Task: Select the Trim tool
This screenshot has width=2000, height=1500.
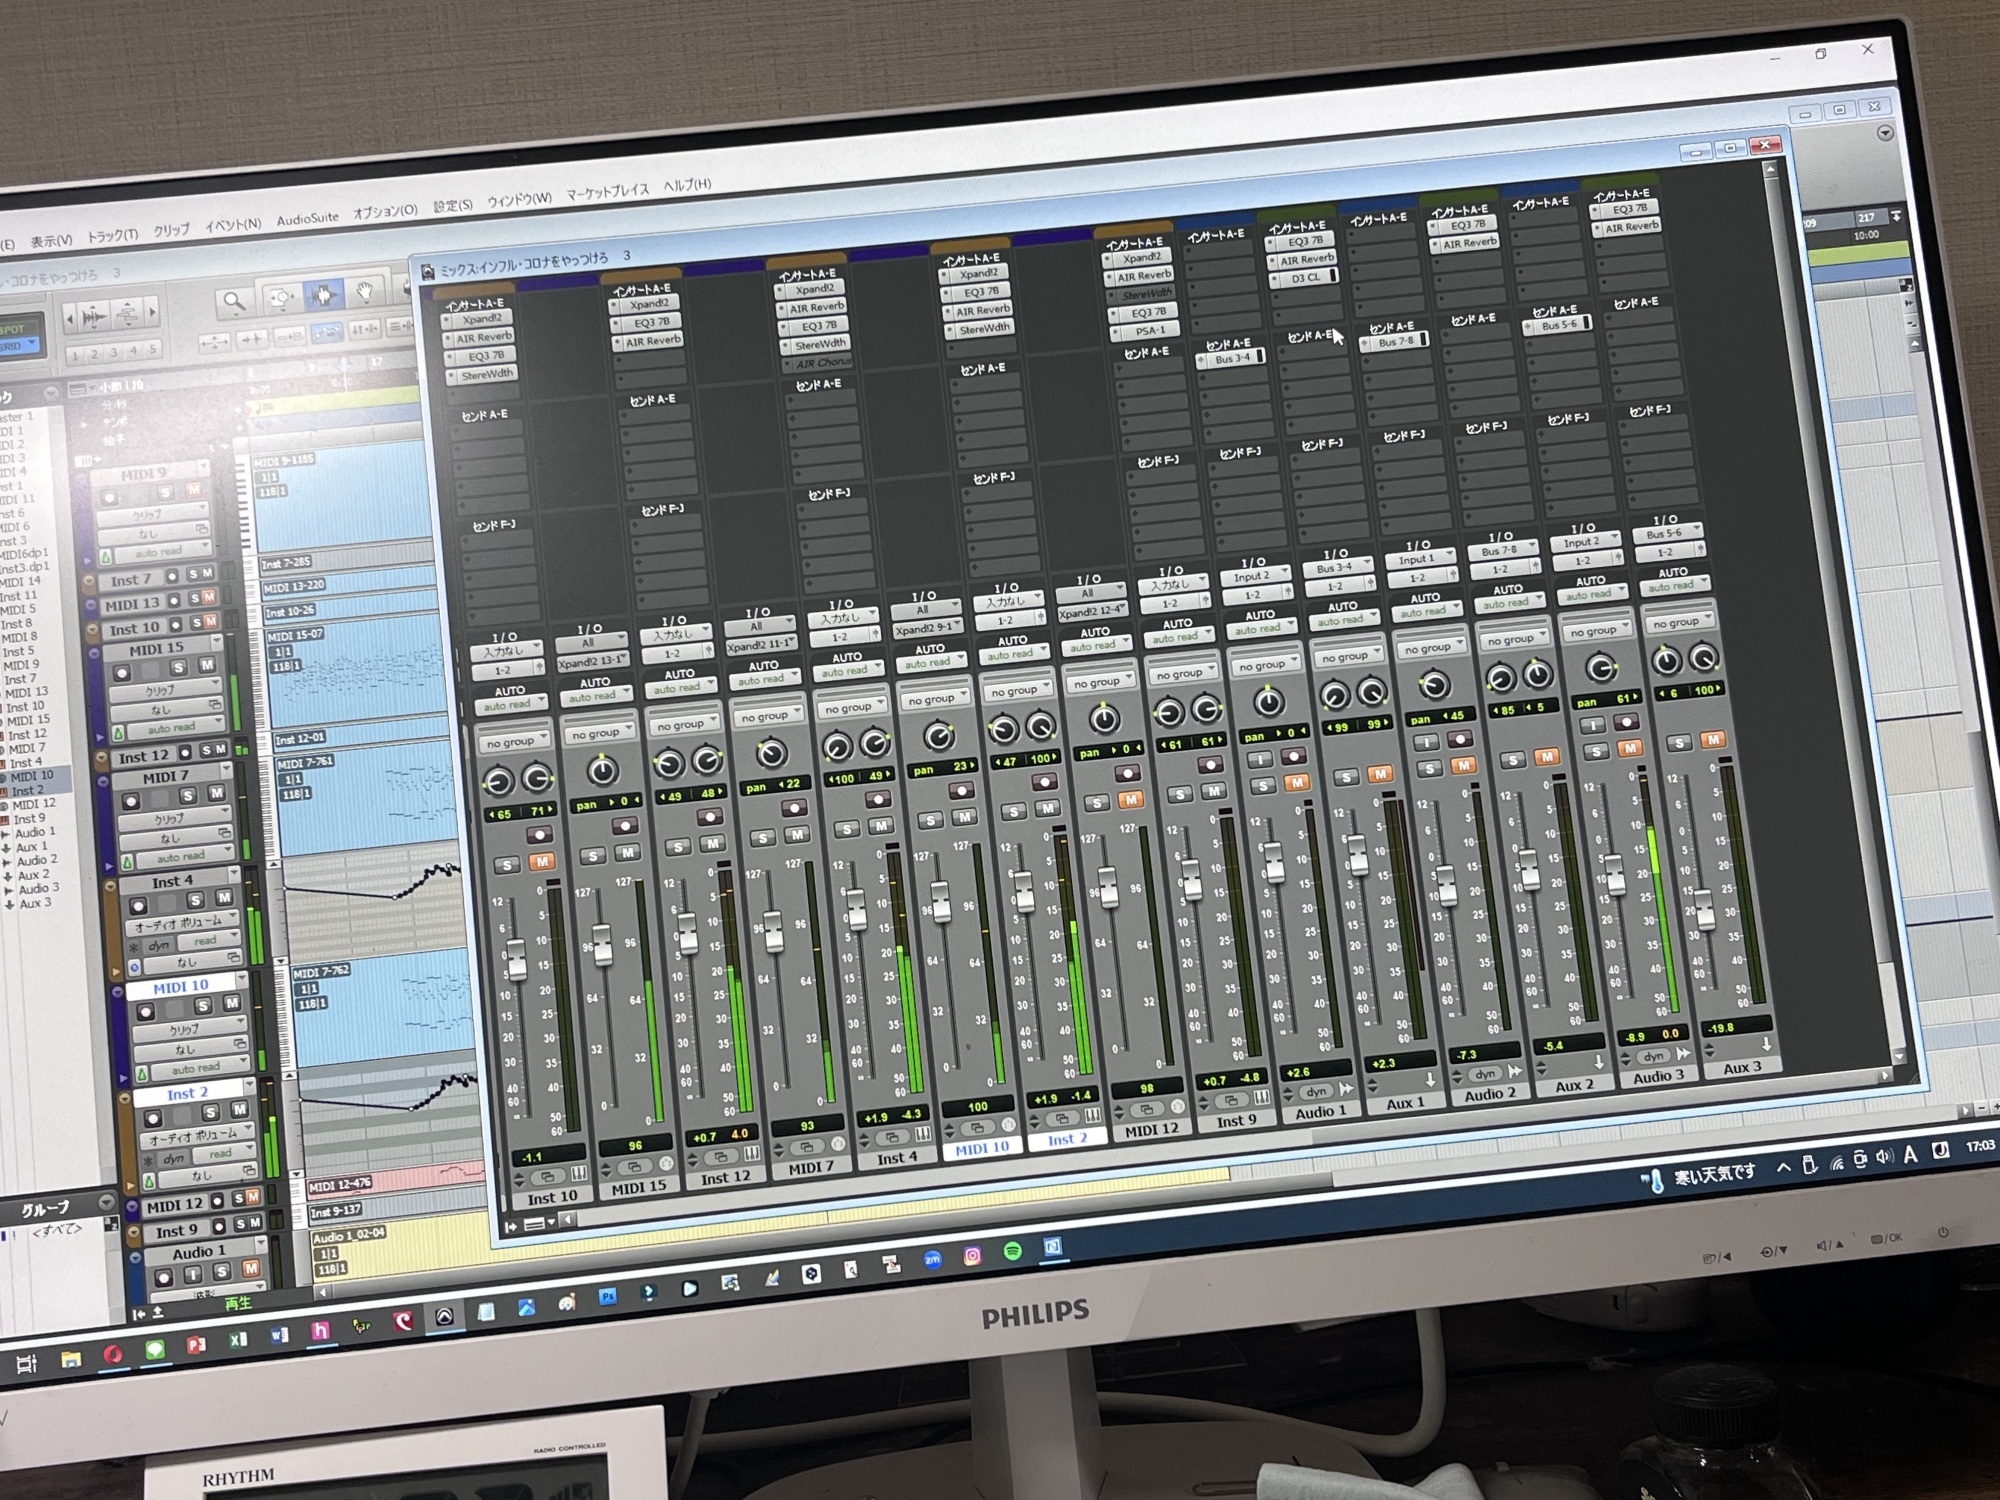Action: tap(281, 298)
